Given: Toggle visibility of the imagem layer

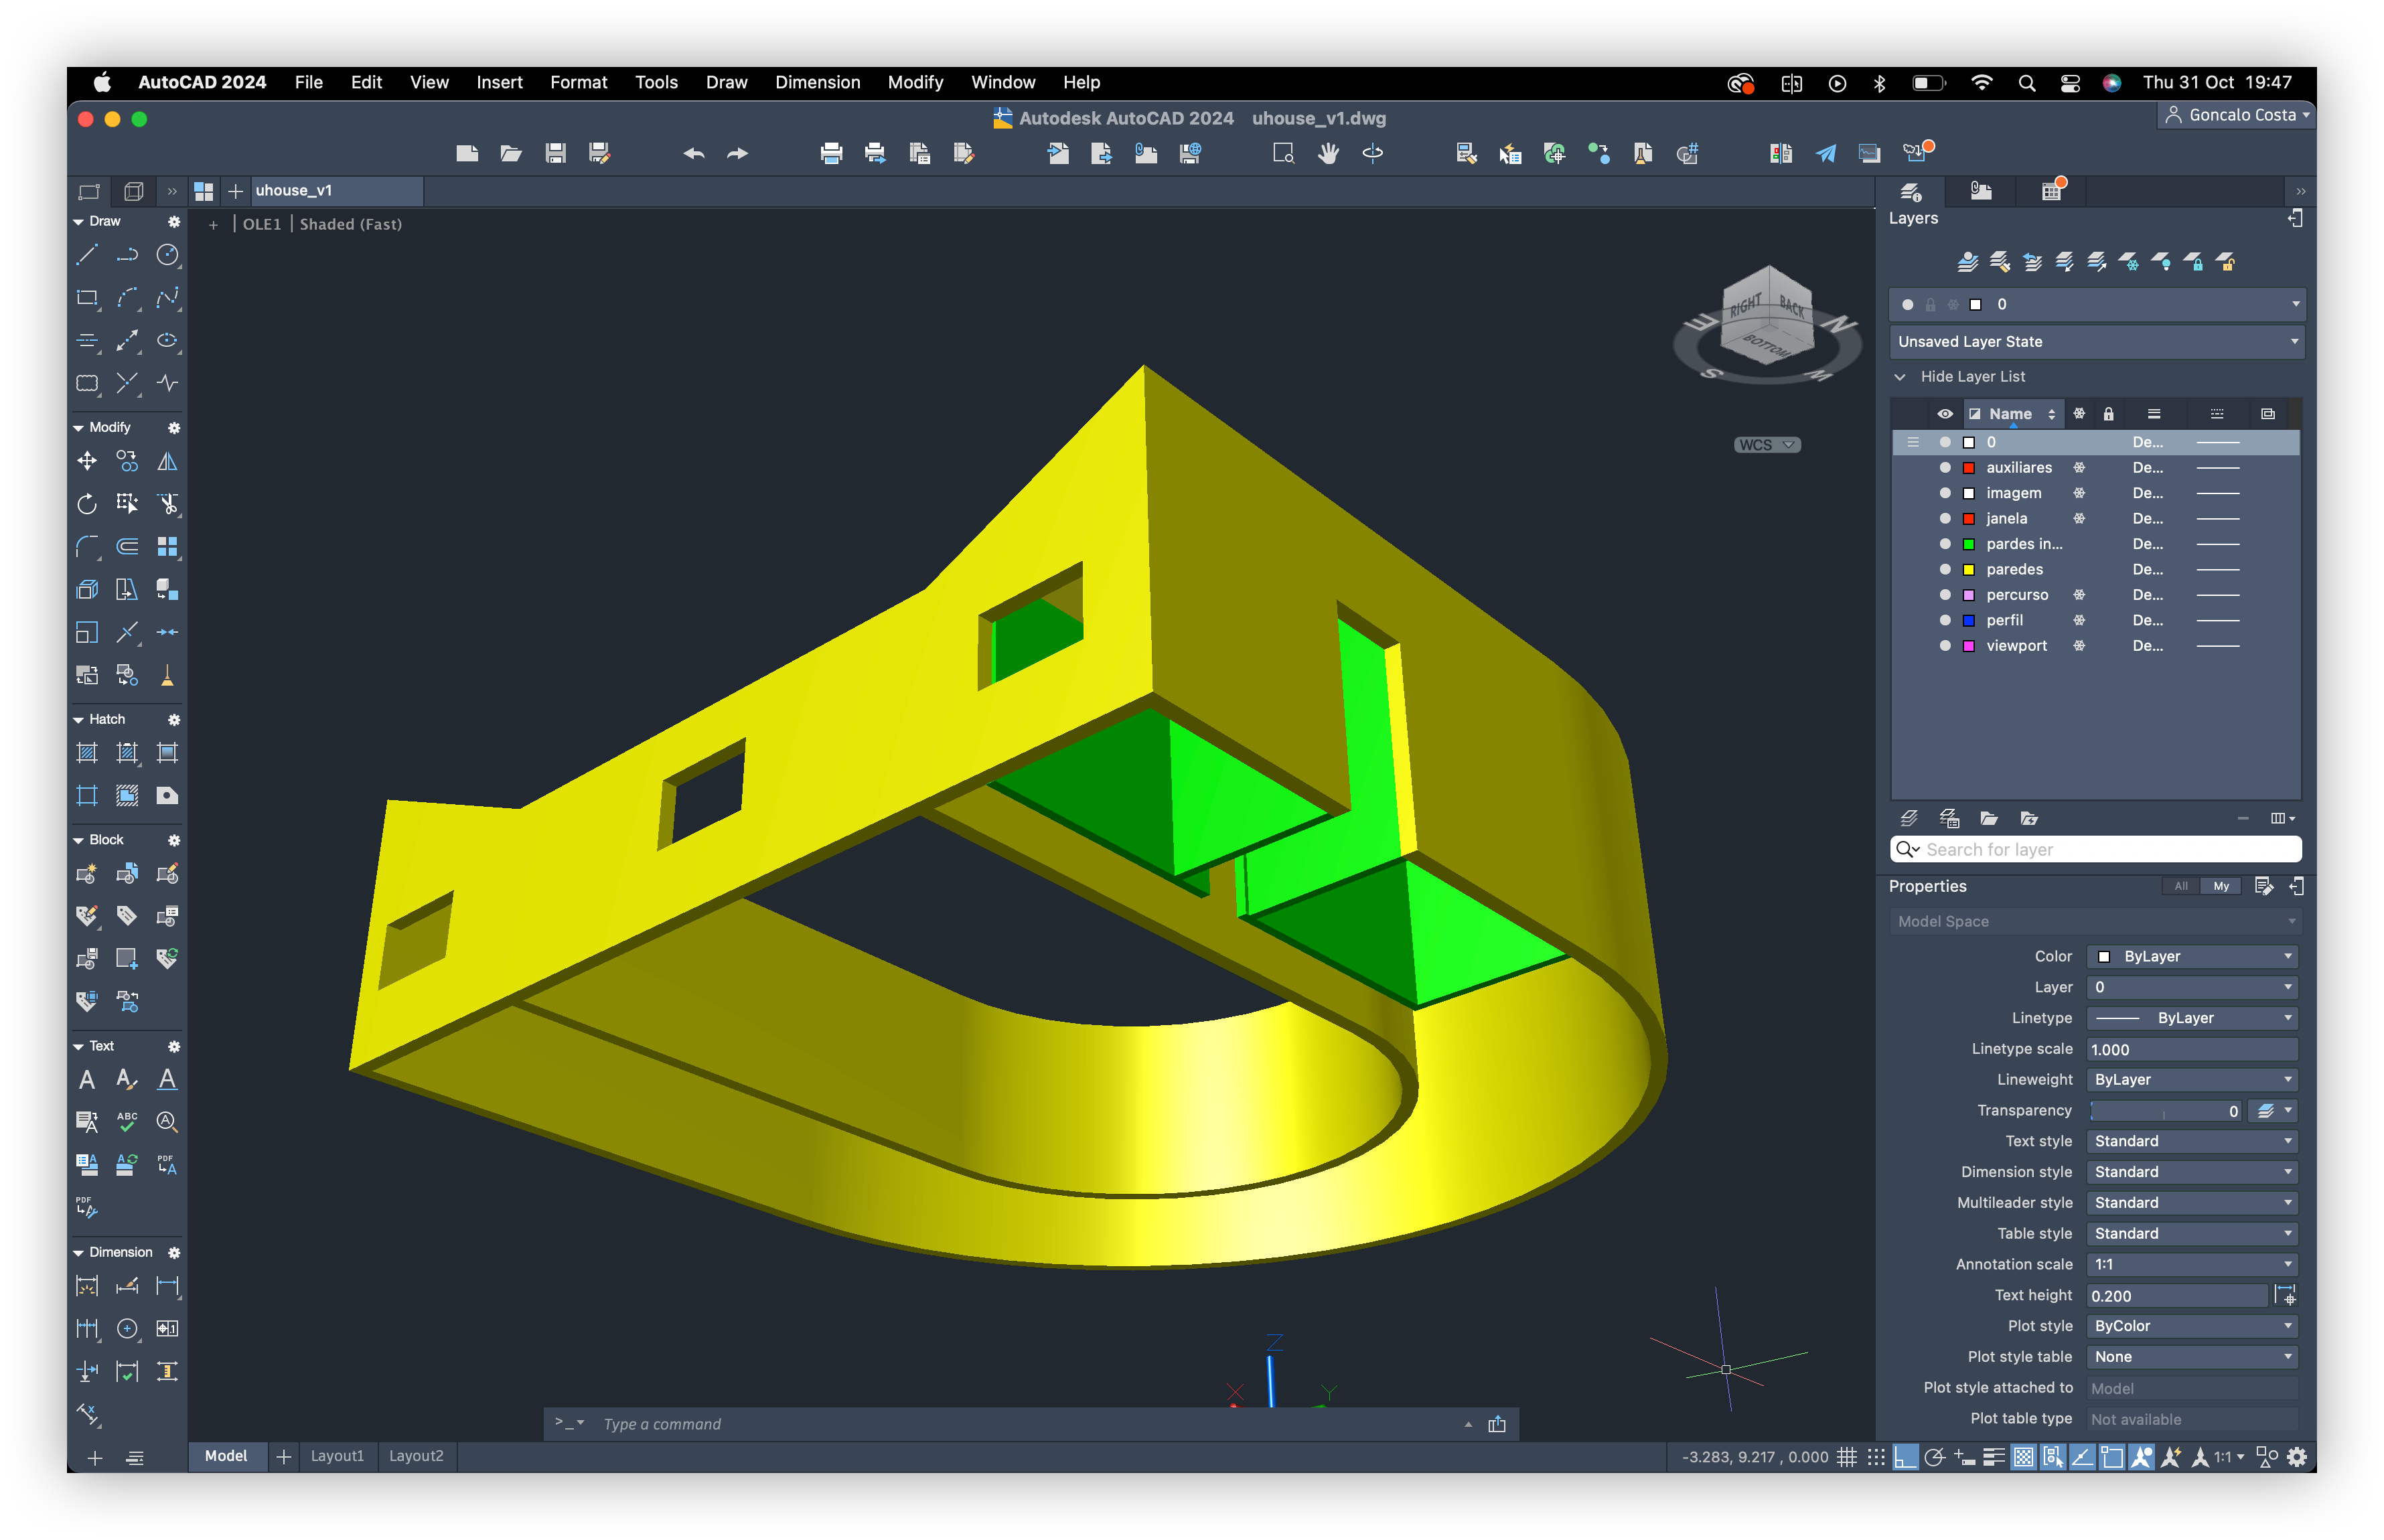Looking at the screenshot, I should [1945, 493].
